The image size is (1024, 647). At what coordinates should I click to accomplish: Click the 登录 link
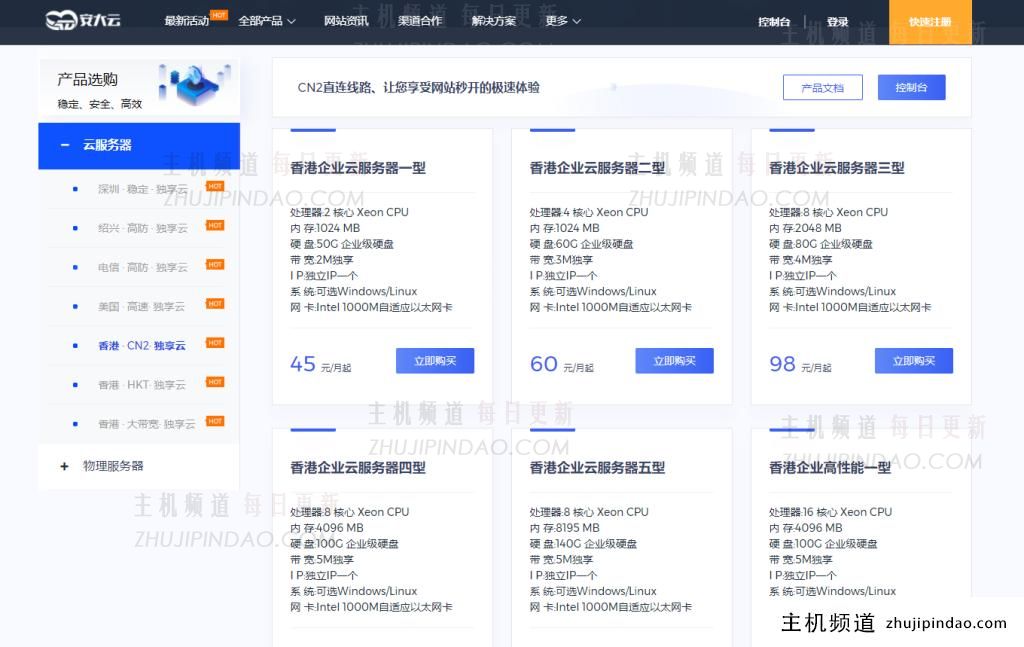[x=838, y=19]
